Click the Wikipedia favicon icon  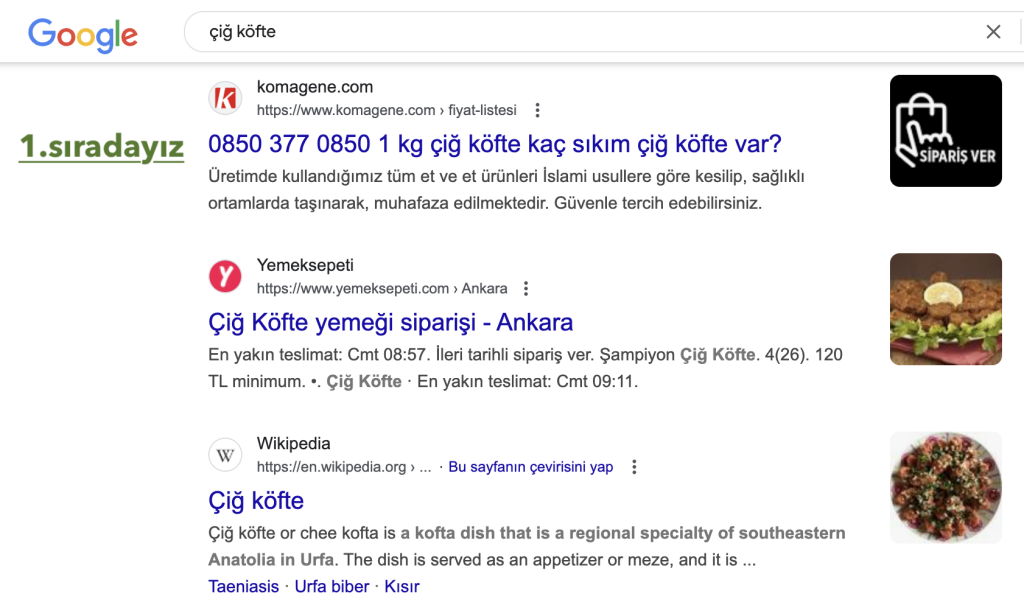pos(225,455)
